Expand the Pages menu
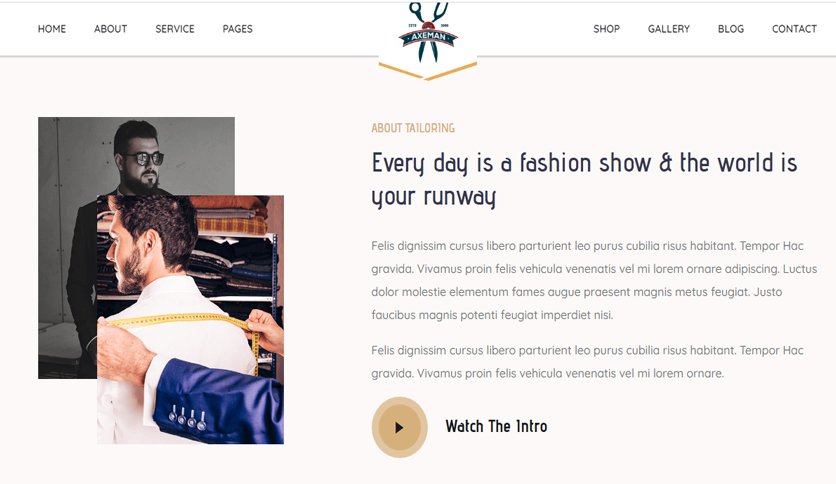 pos(237,29)
